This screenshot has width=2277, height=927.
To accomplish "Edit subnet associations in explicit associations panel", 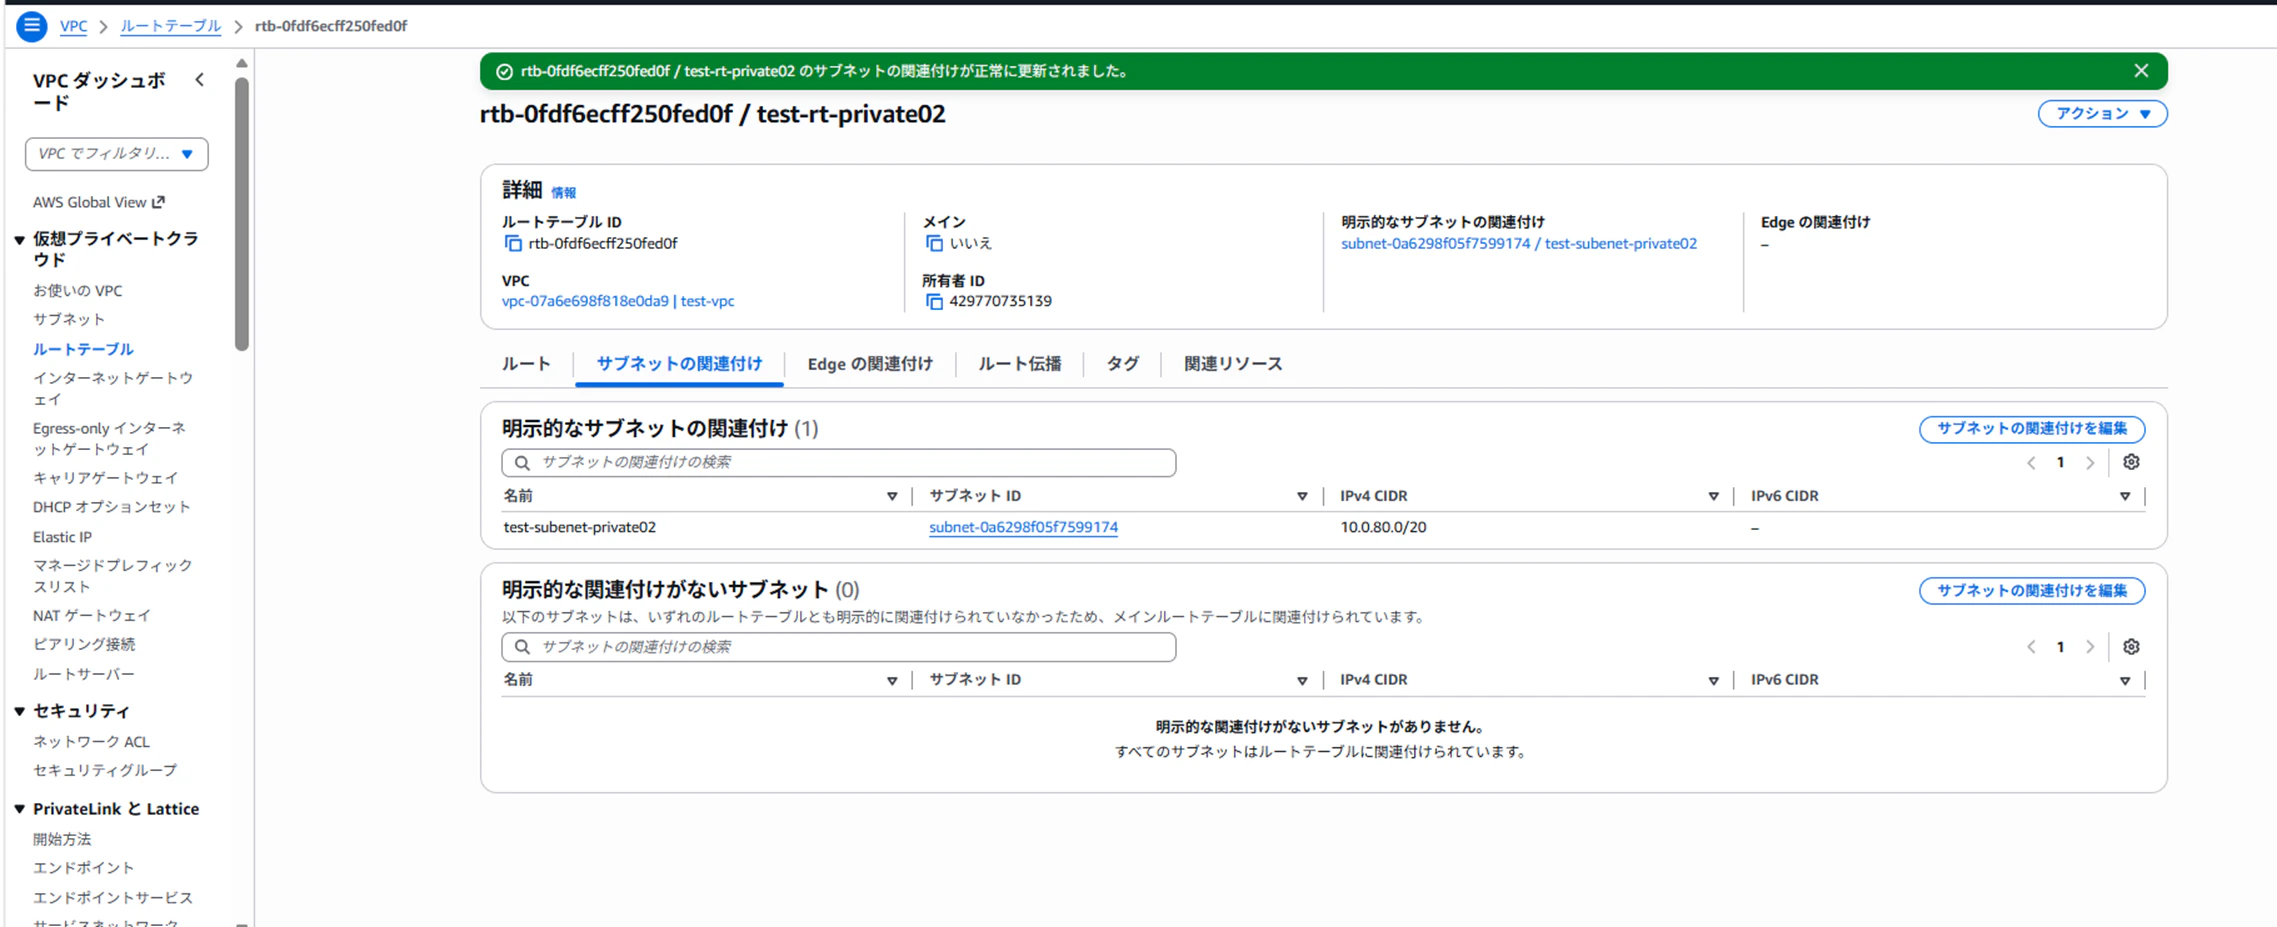I will click(2032, 429).
